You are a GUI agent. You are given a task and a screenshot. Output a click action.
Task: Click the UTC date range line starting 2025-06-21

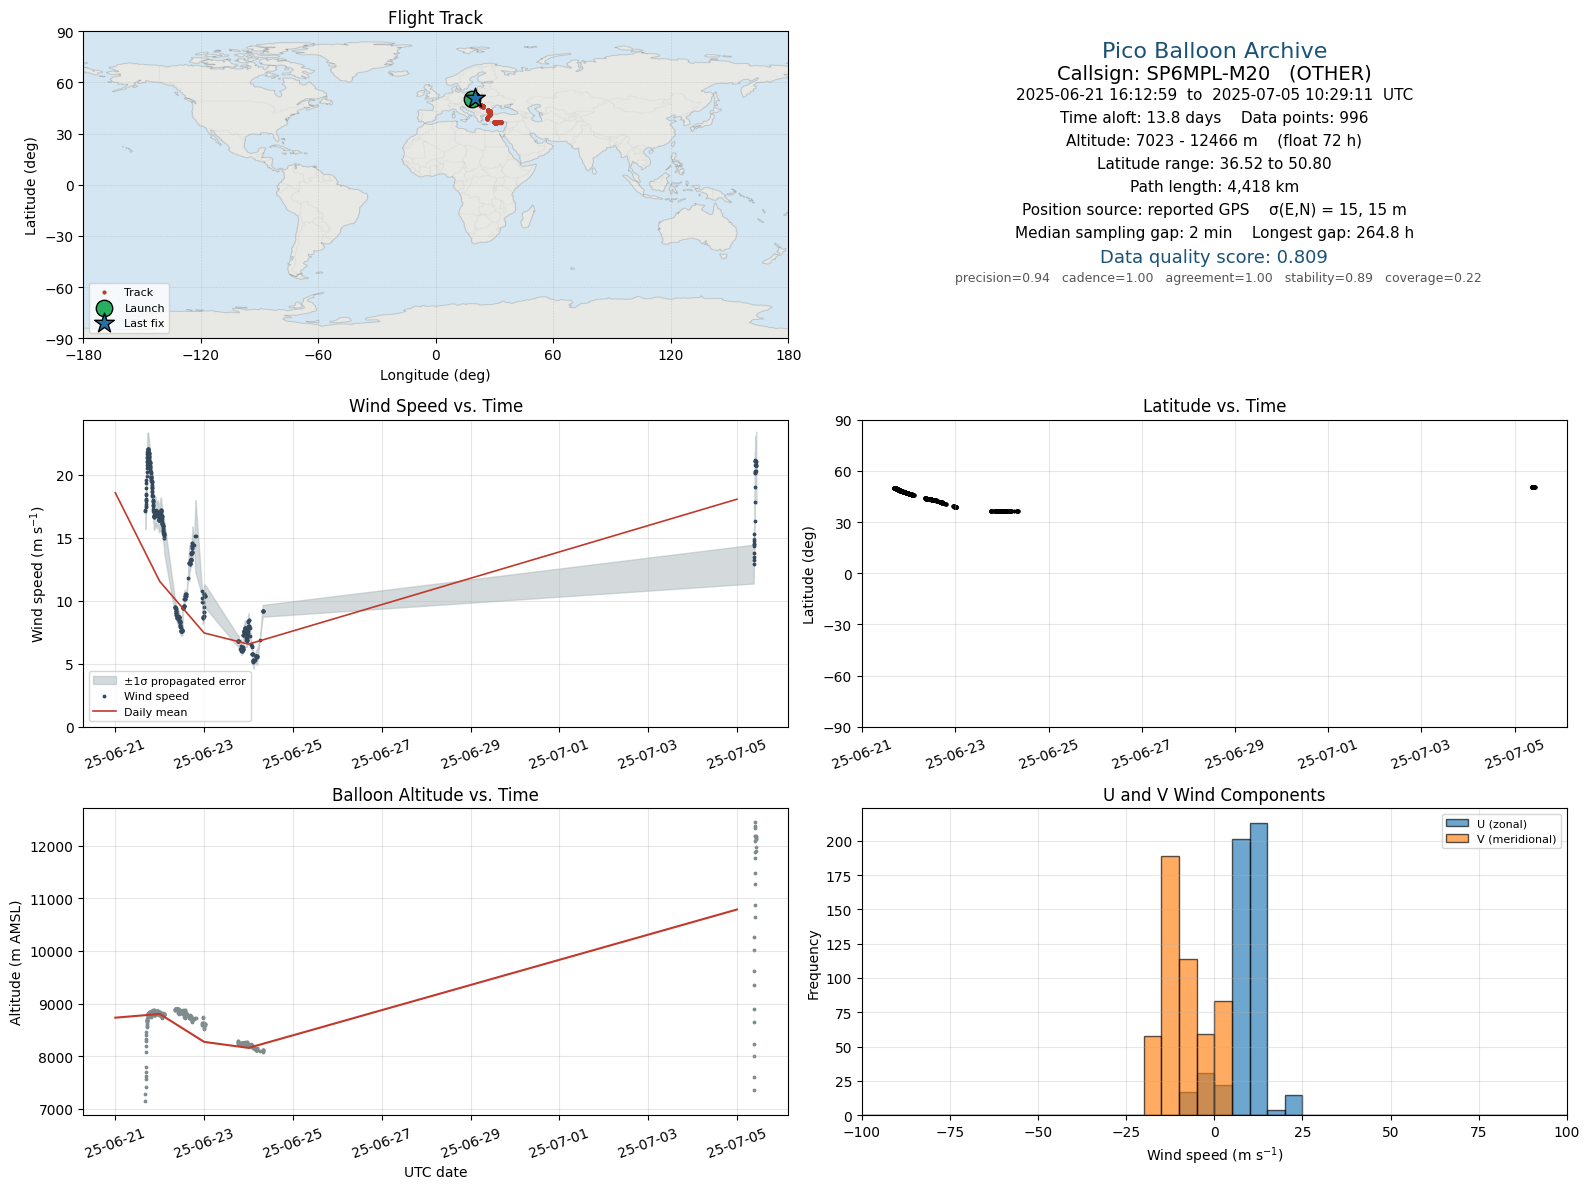coord(1214,95)
